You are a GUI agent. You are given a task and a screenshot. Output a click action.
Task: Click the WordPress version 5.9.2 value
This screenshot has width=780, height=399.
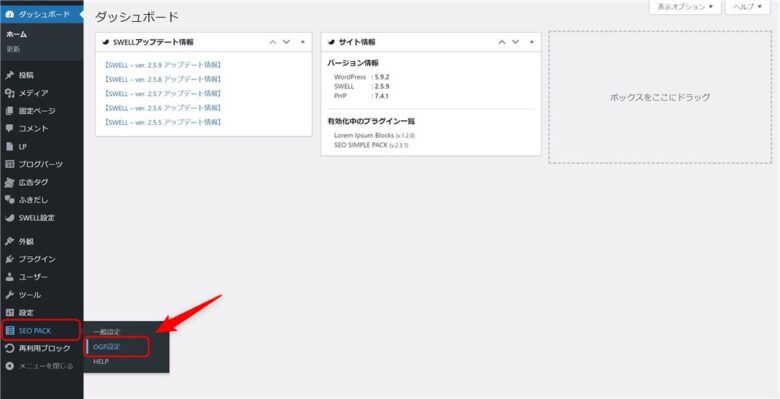point(382,77)
